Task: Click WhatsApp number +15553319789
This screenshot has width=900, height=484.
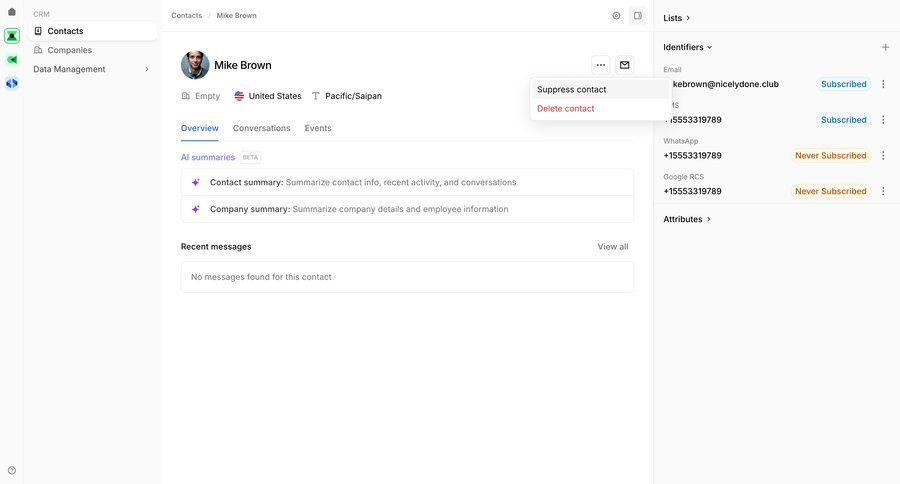Action: [x=692, y=156]
